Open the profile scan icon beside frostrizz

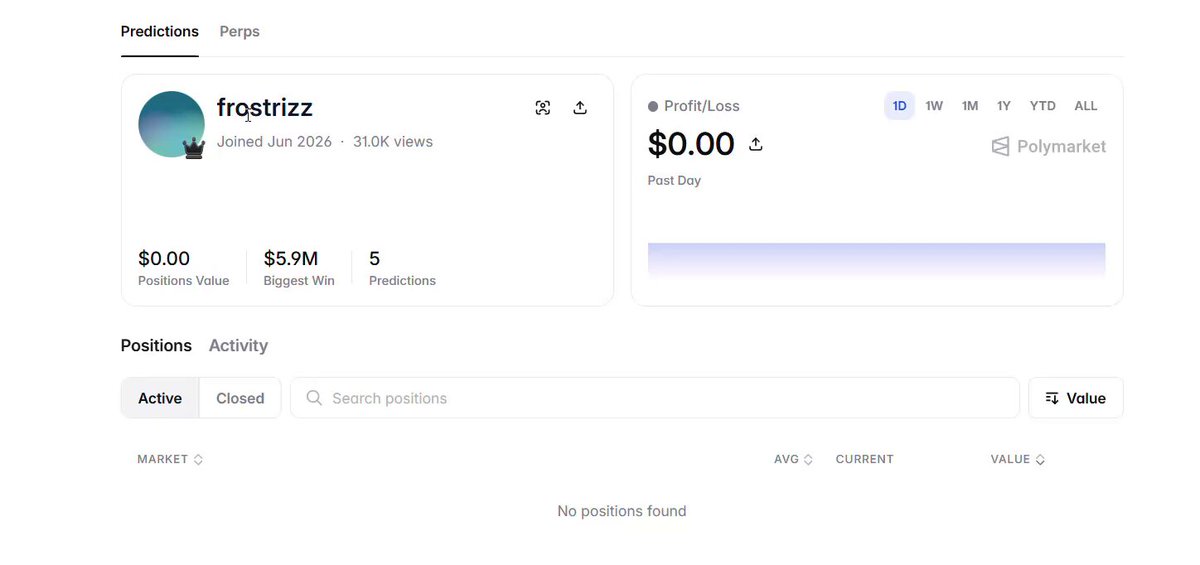pos(543,108)
